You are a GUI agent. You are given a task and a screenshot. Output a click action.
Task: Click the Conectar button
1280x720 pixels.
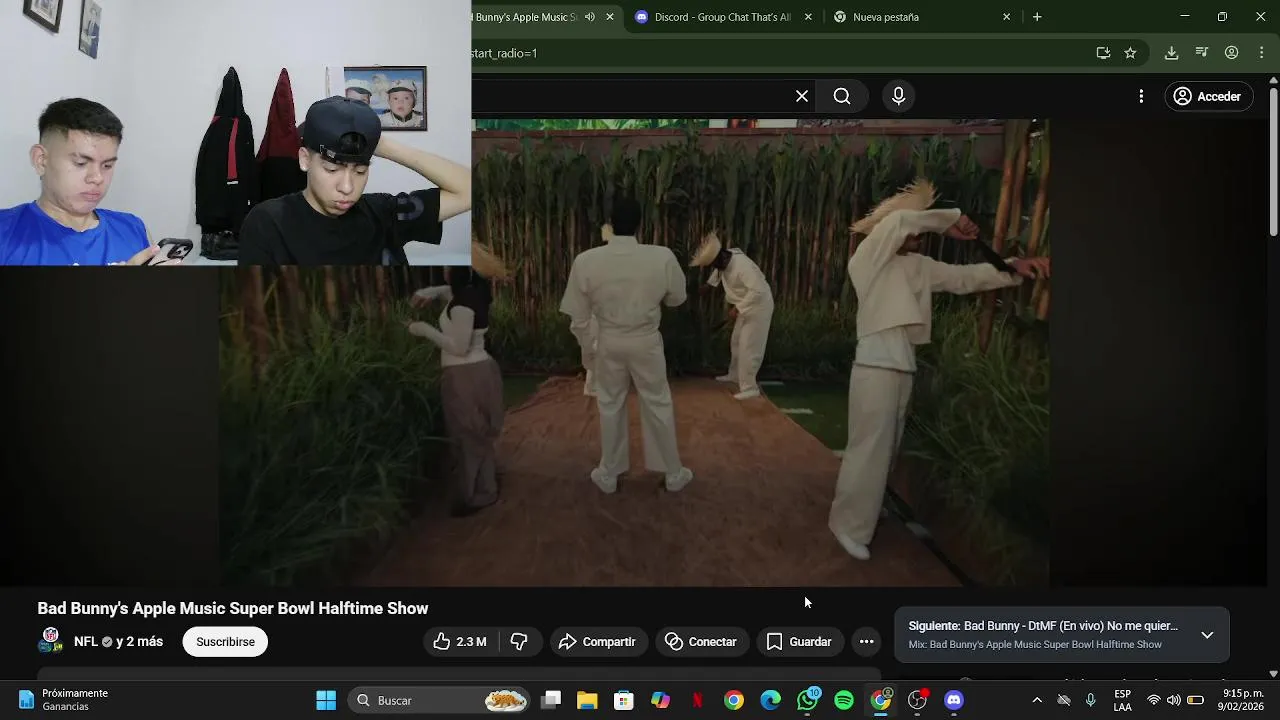coord(702,642)
